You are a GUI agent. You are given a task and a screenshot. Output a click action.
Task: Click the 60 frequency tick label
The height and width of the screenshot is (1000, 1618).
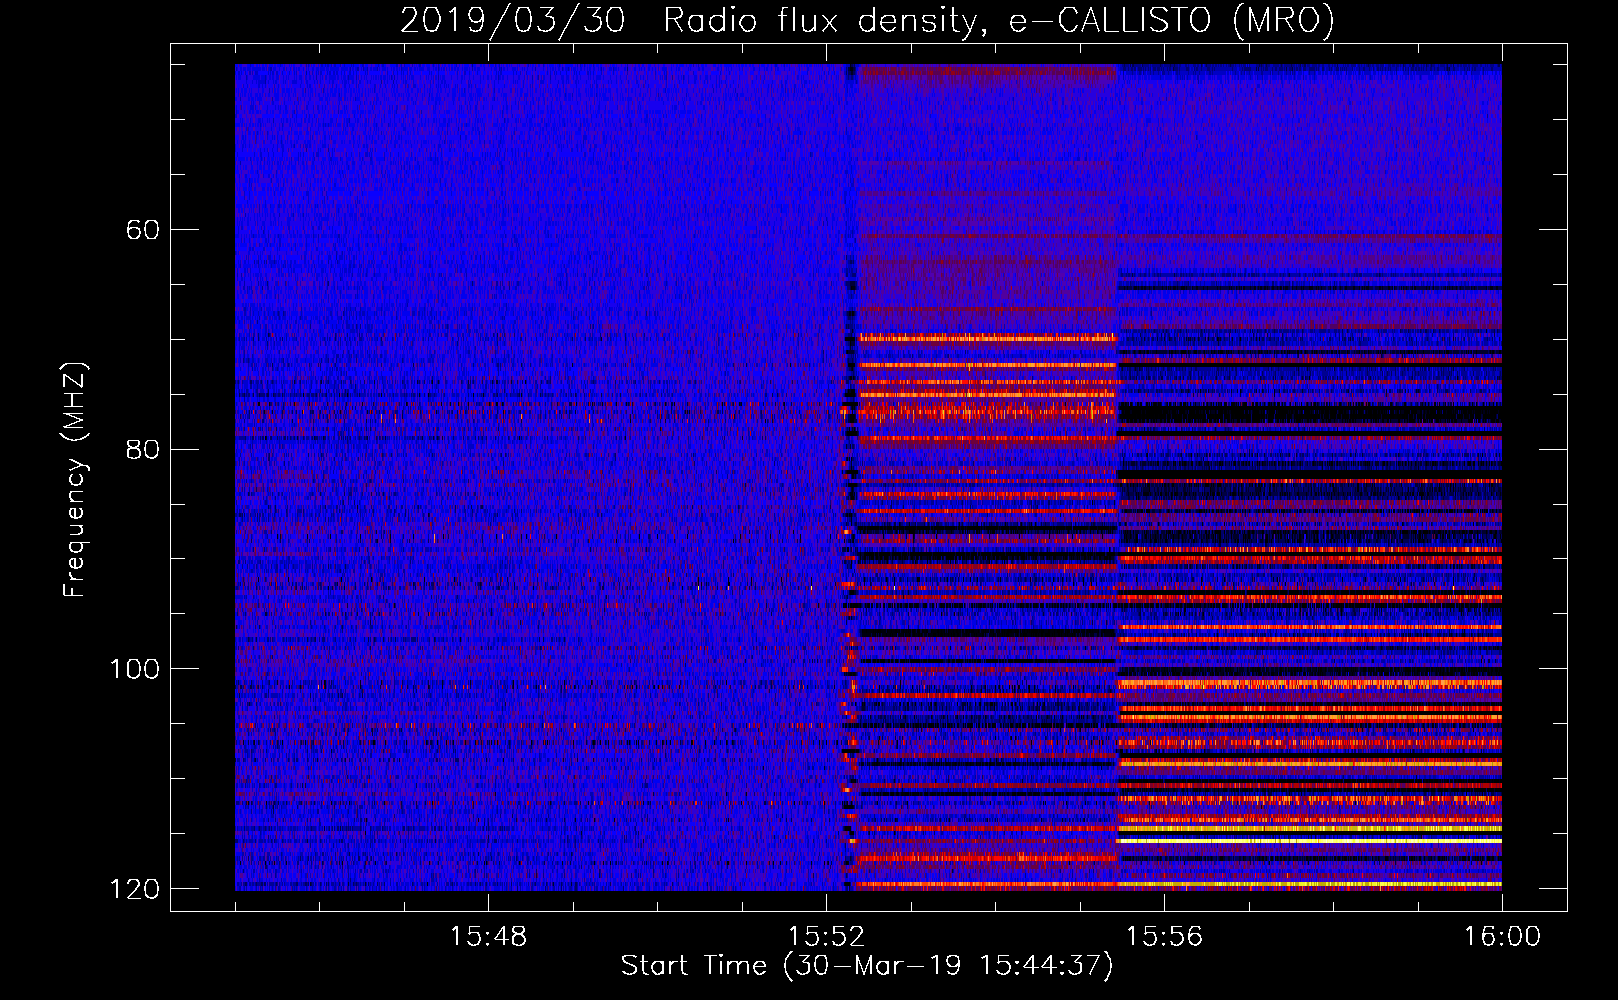143,230
